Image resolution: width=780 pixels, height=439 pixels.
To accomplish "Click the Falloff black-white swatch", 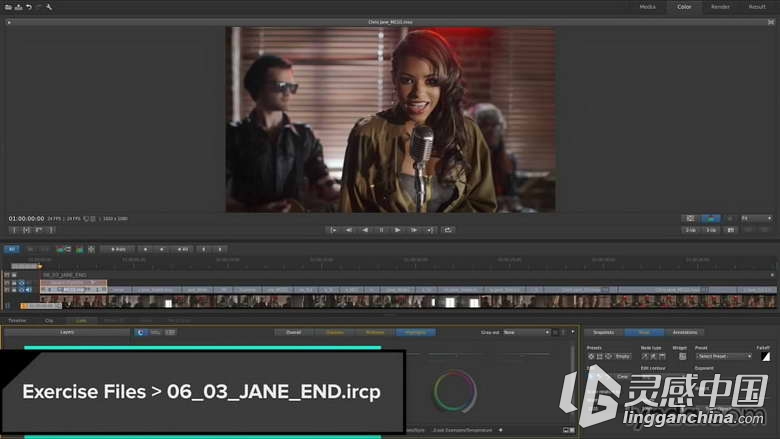I will coord(765,356).
